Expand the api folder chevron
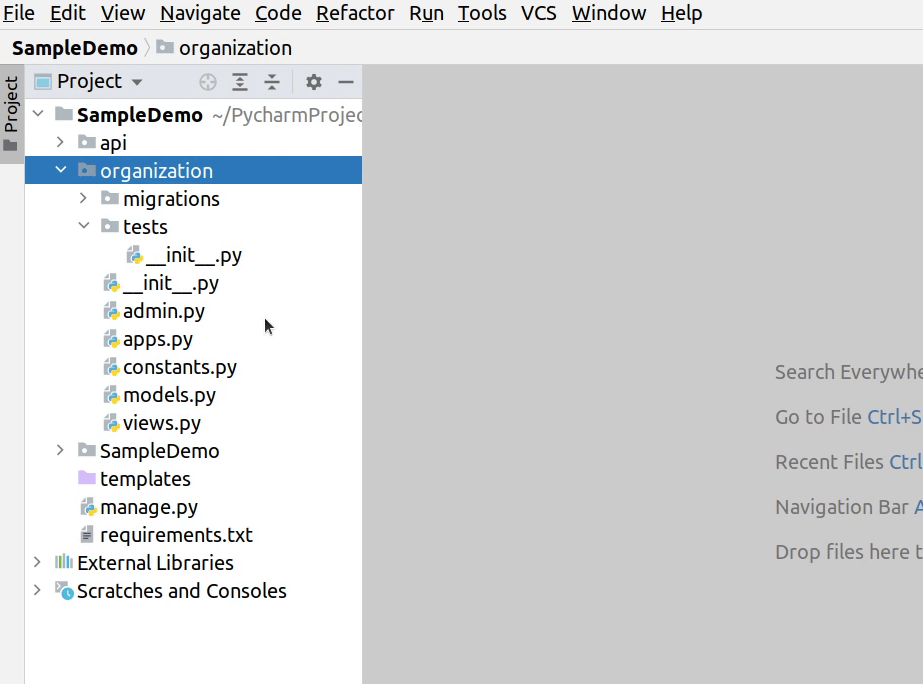The width and height of the screenshot is (923, 684). [60, 142]
